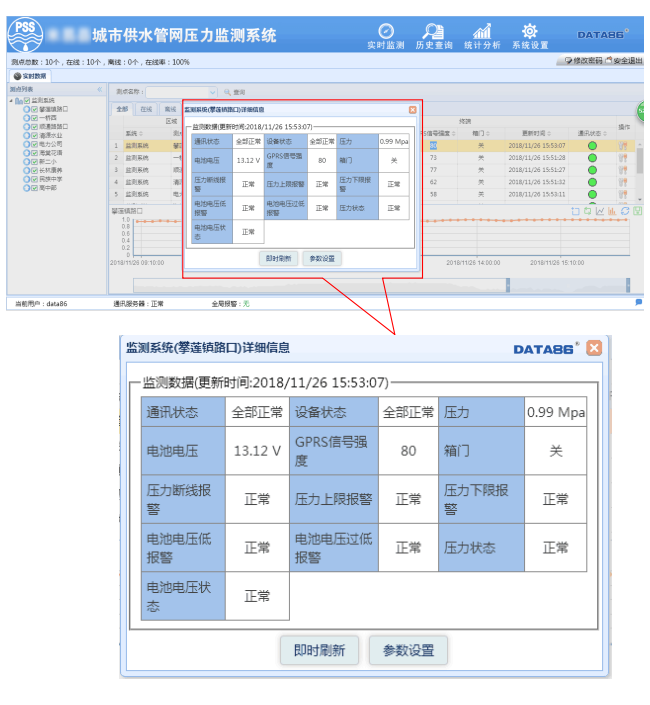Screen dimensions: 650x705
Task: Sort the table by the 更新时间 column
Action: pyautogui.click(x=536, y=134)
